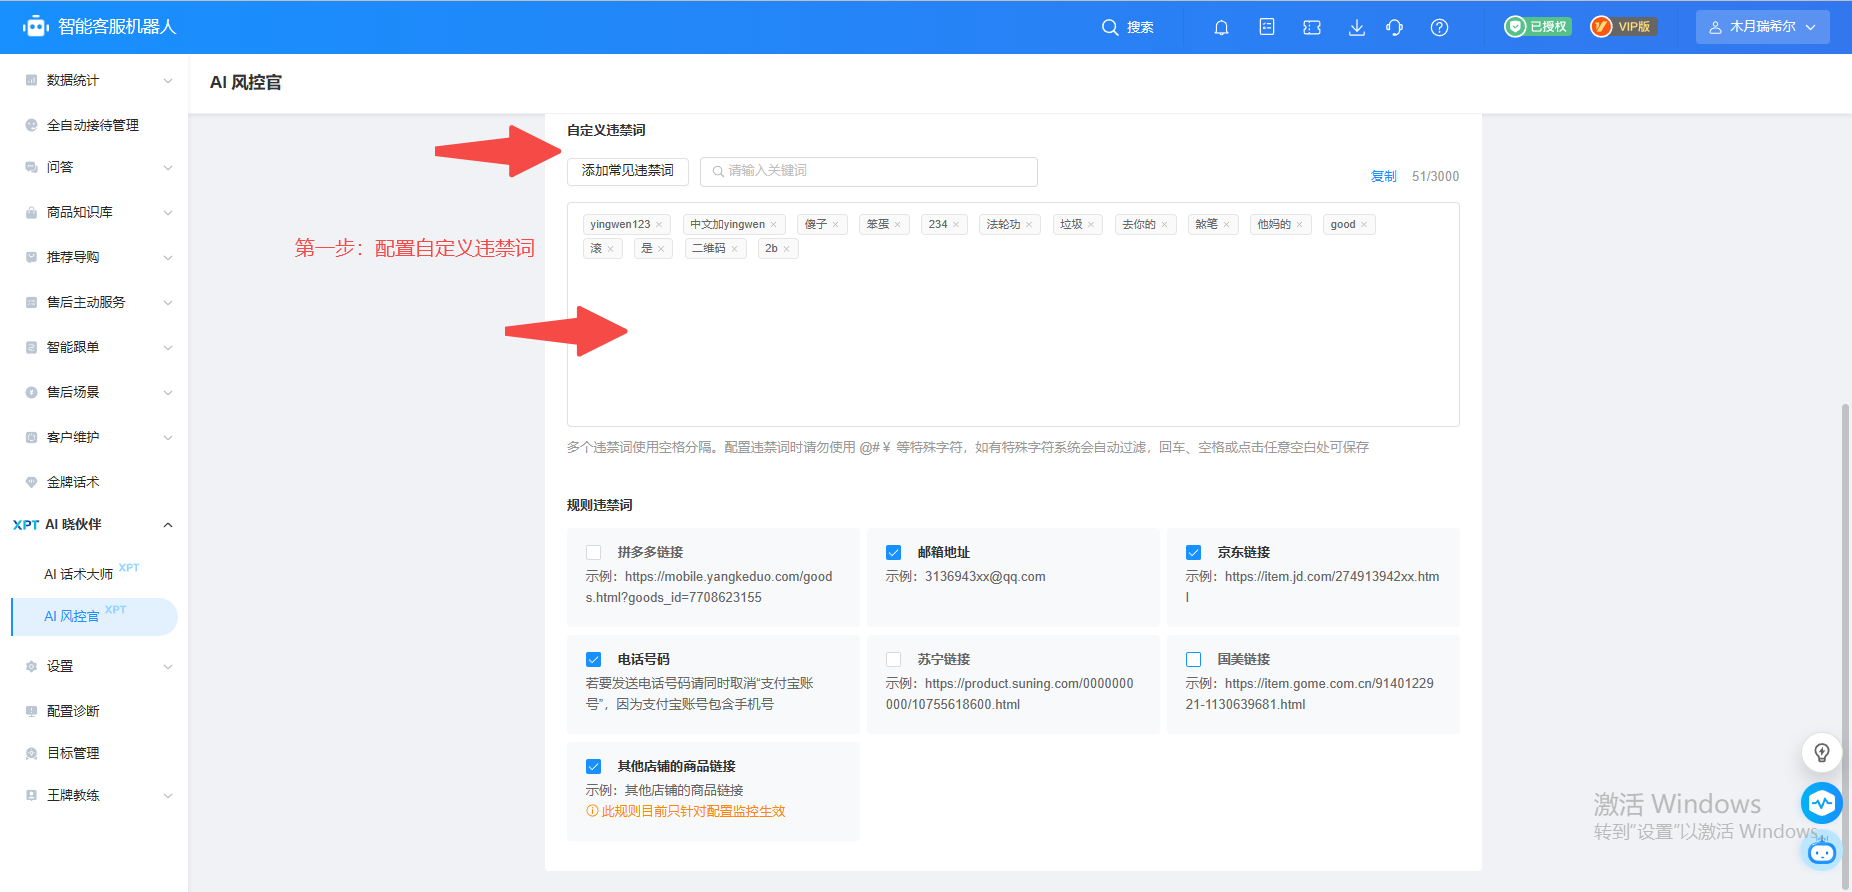This screenshot has height=892, width=1852.
Task: Click the orange VIP版 badge
Action: tap(1623, 27)
